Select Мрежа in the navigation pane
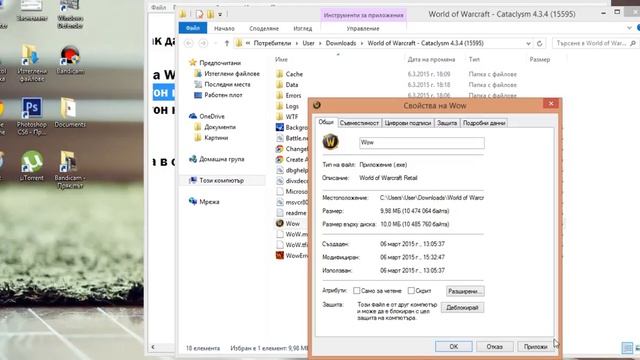The height and width of the screenshot is (360, 640). (204, 202)
